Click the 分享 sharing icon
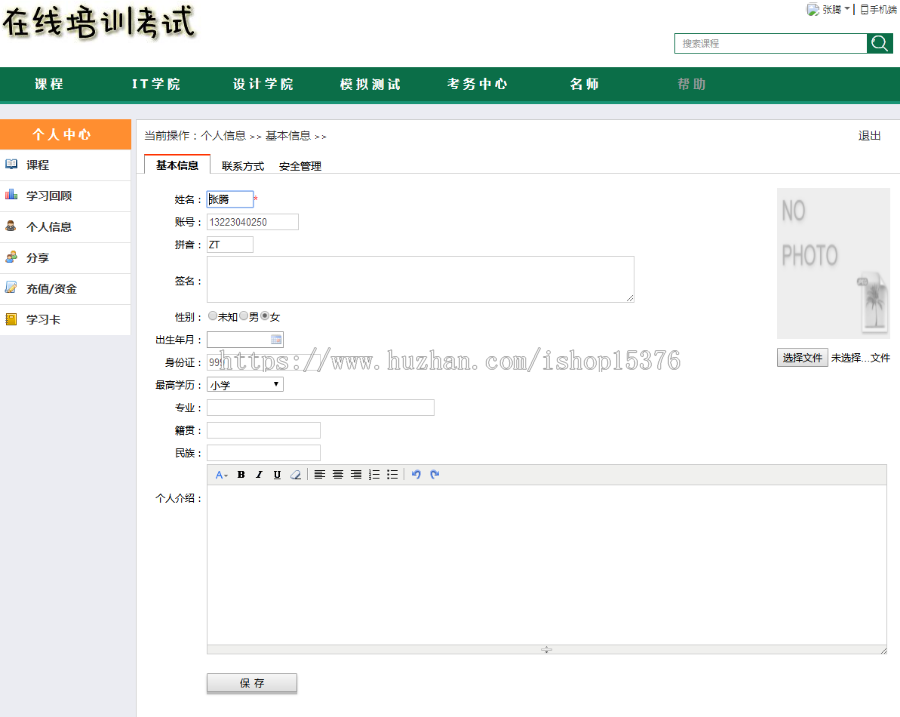This screenshot has width=900, height=717. 11,258
